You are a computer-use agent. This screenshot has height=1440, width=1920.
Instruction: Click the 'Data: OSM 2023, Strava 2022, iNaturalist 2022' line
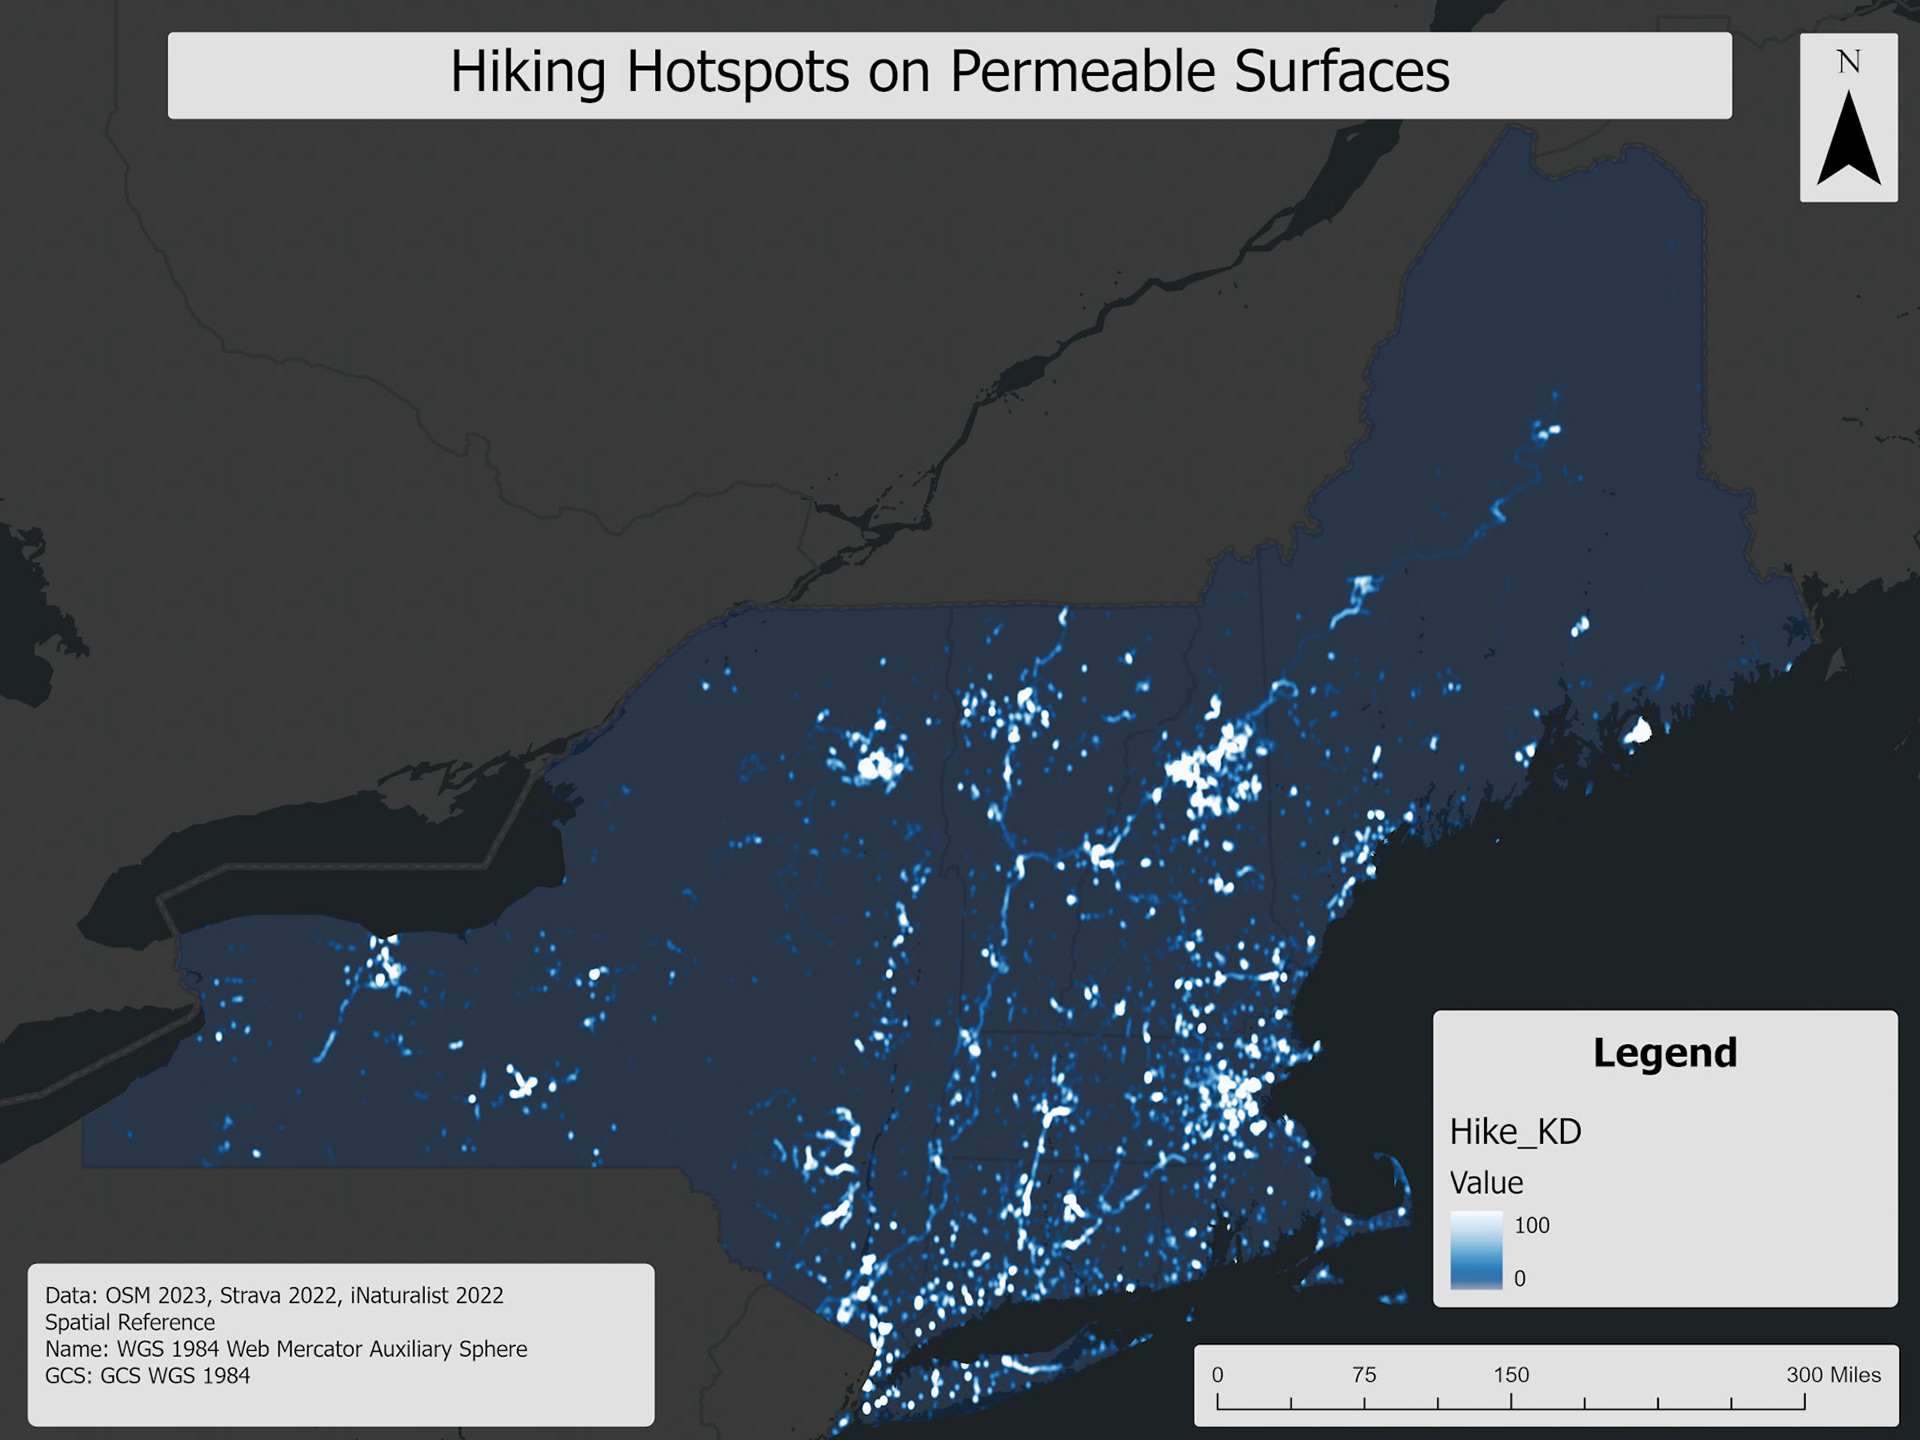(x=274, y=1296)
